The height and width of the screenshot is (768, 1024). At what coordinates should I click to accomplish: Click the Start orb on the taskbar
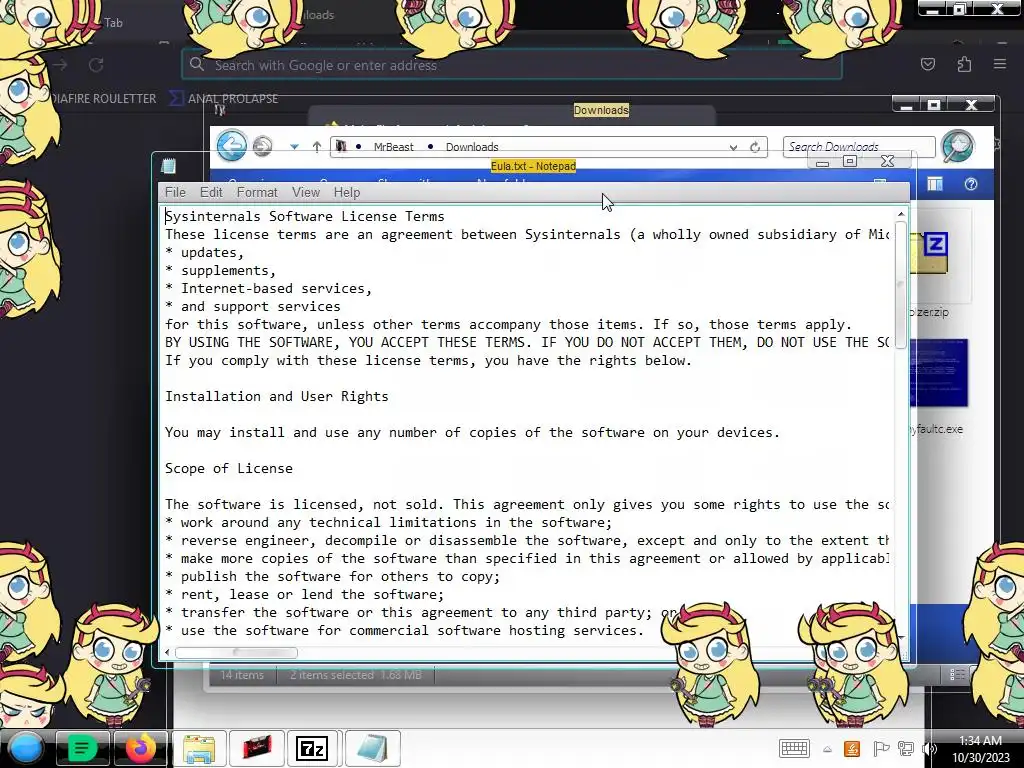26,748
